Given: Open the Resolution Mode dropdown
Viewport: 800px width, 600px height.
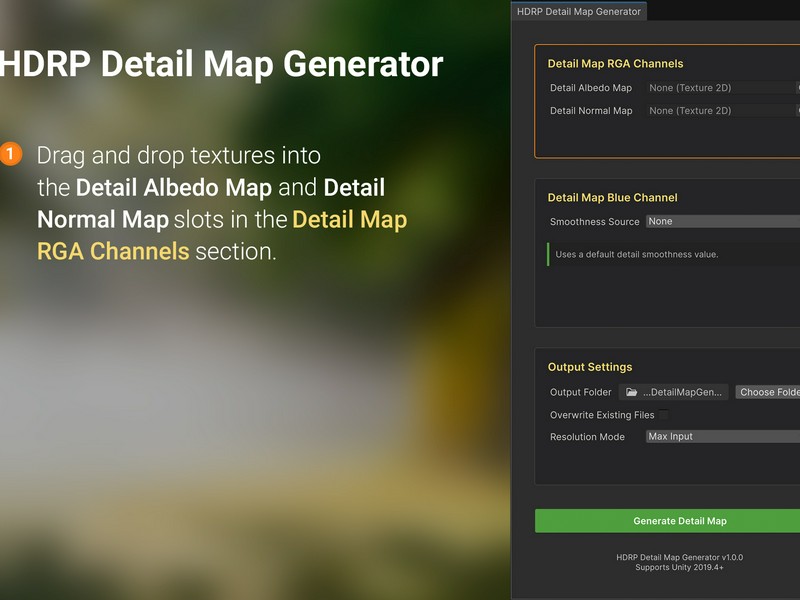Looking at the screenshot, I should point(722,437).
